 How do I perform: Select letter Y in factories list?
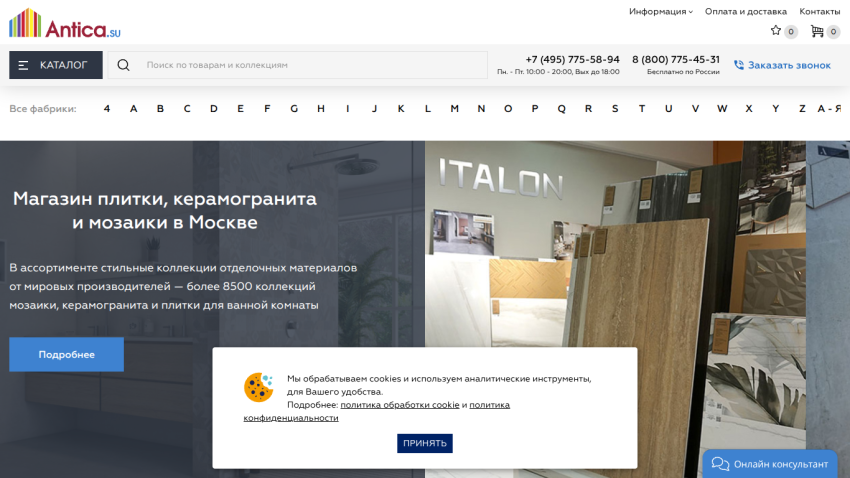point(776,109)
